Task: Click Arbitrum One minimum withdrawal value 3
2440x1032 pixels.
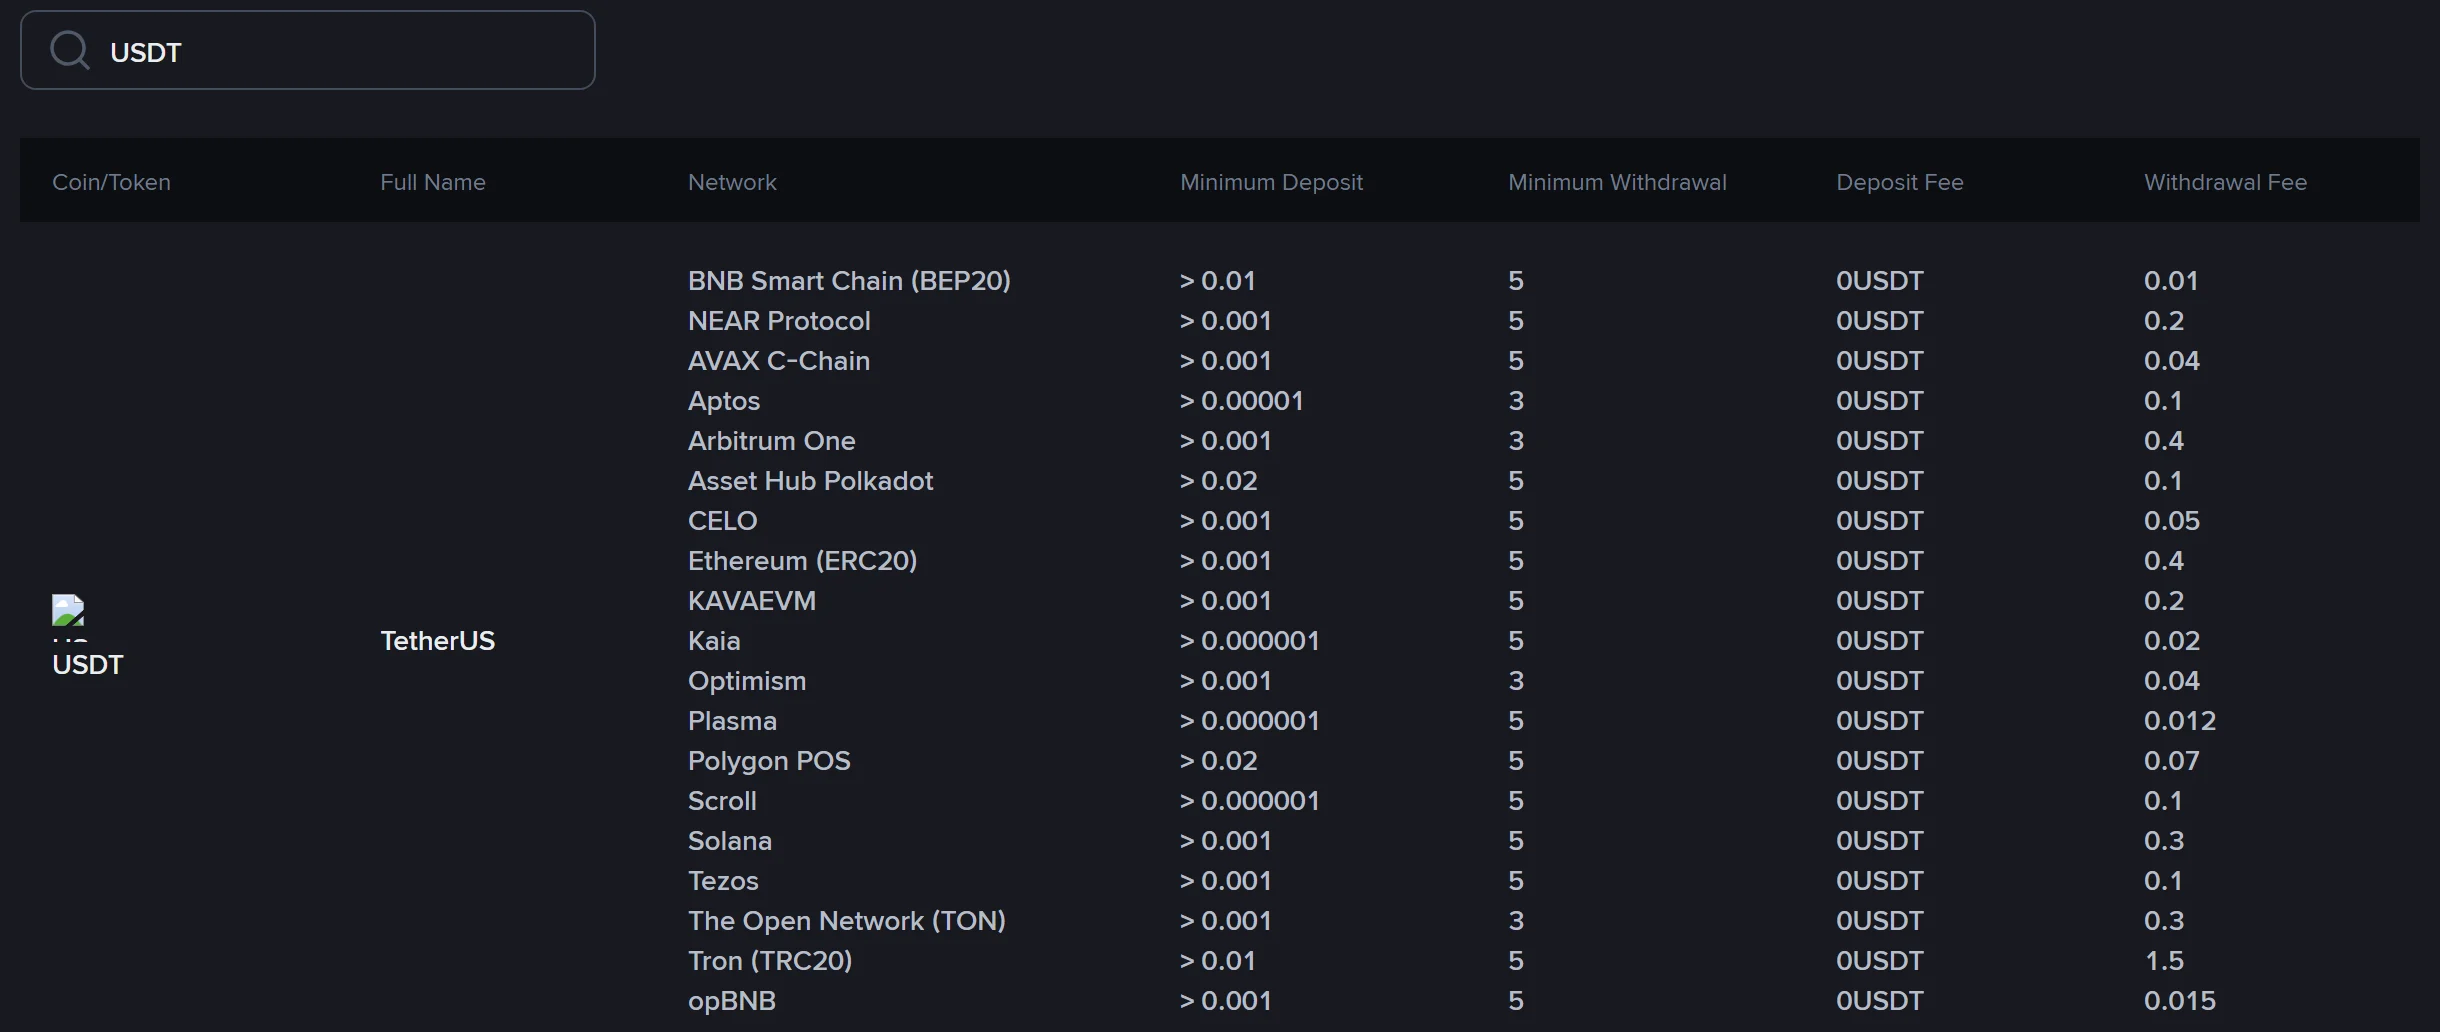Action: 1516,441
